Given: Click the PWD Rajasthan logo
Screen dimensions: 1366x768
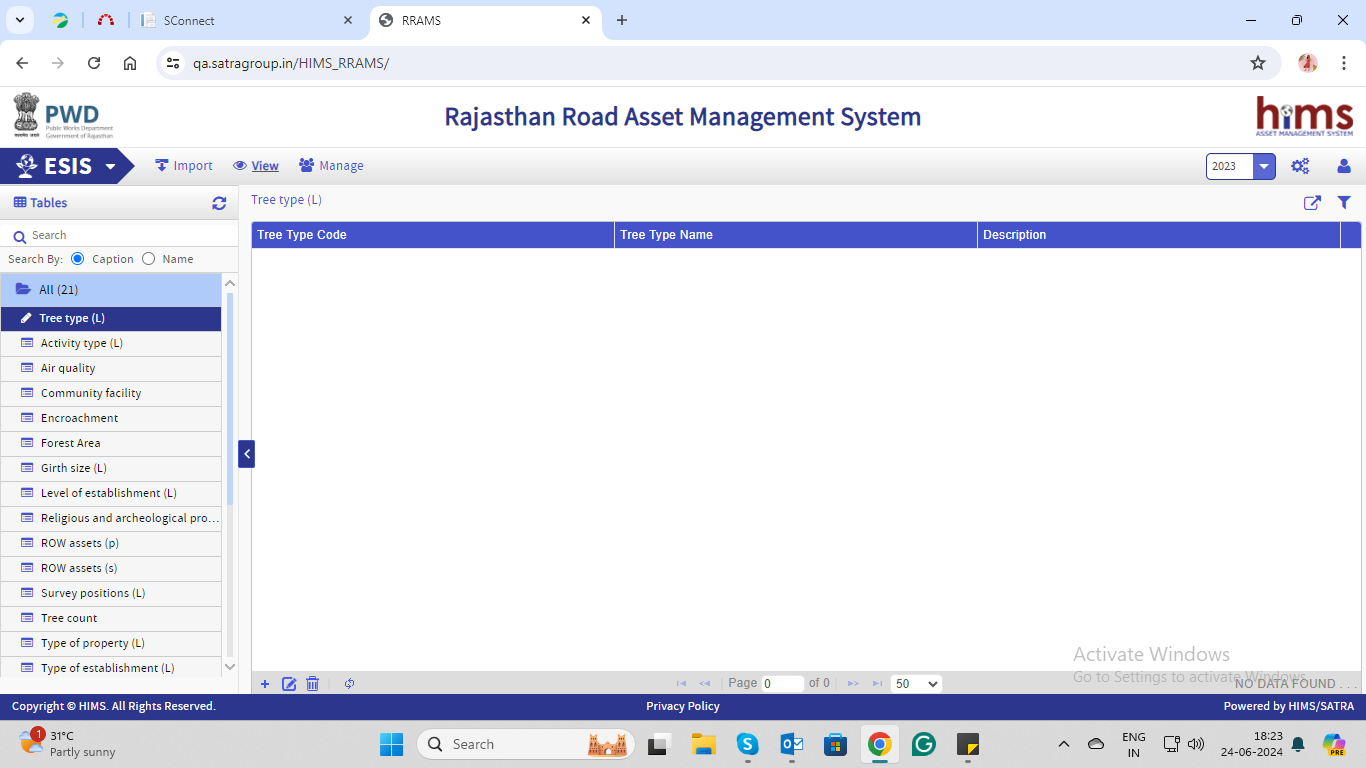Looking at the screenshot, I should tap(63, 116).
